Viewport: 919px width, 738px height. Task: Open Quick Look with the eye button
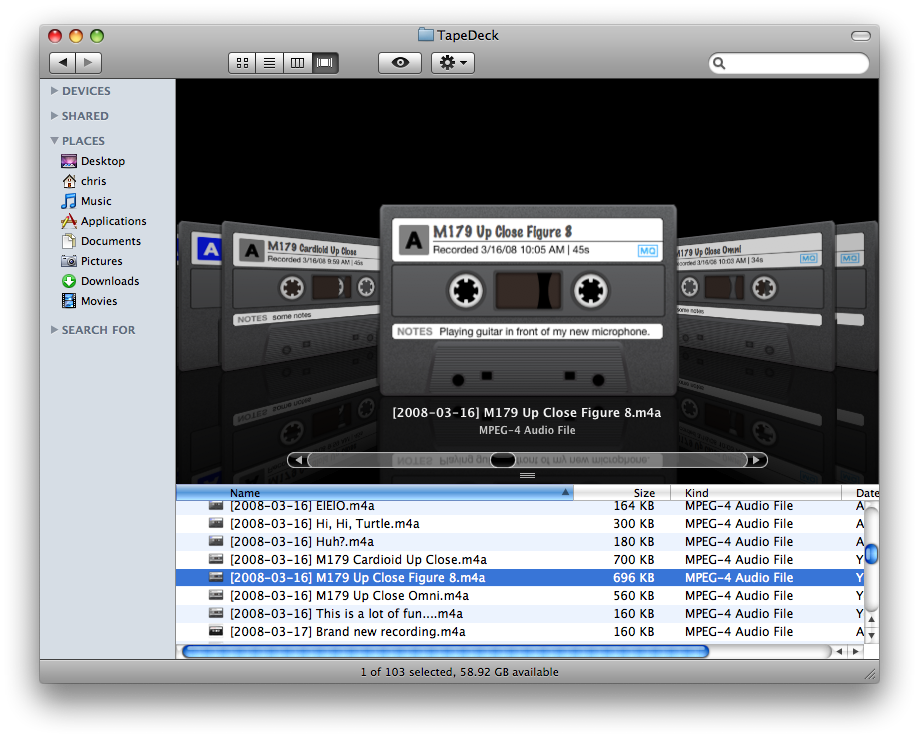click(x=400, y=63)
